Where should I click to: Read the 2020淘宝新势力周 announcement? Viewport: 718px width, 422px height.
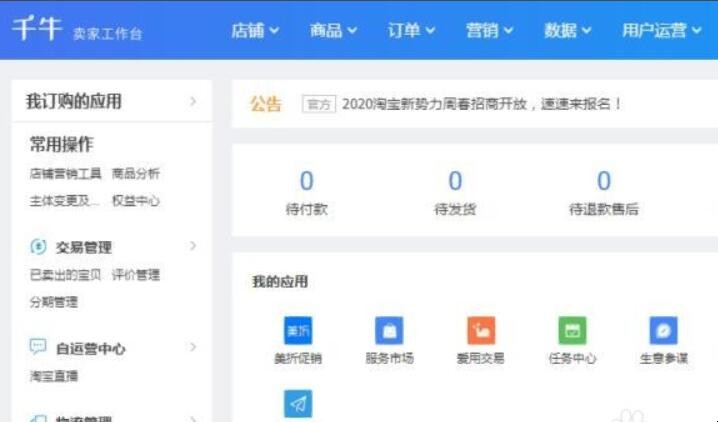[481, 104]
